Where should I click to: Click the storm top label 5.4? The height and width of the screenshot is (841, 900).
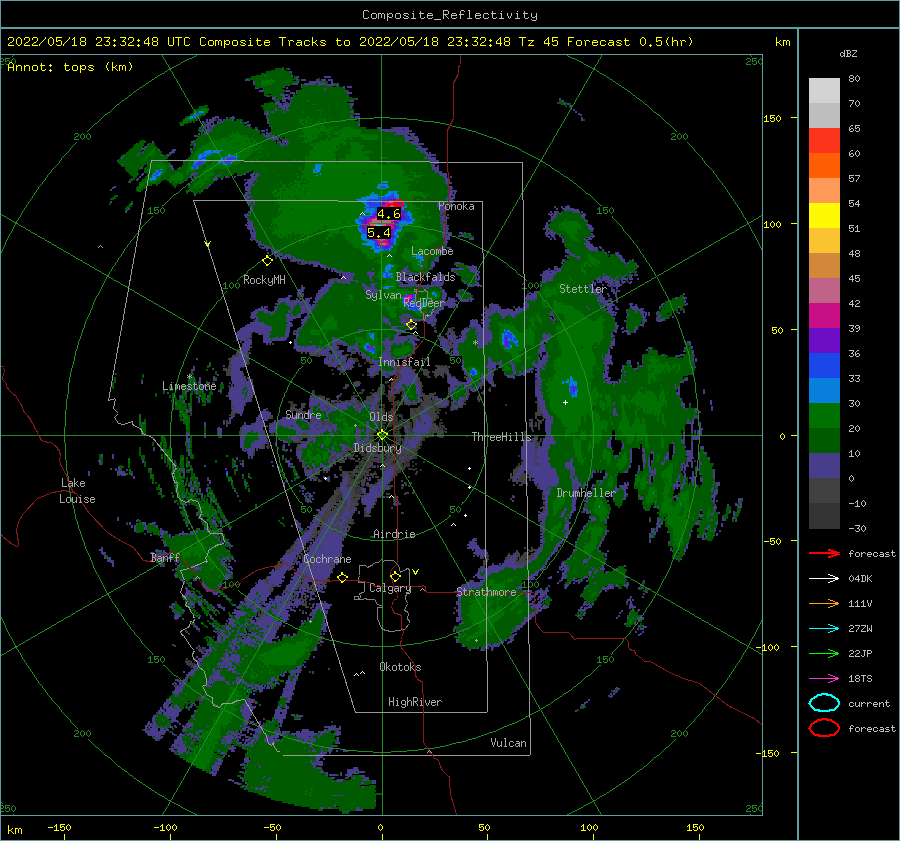379,232
